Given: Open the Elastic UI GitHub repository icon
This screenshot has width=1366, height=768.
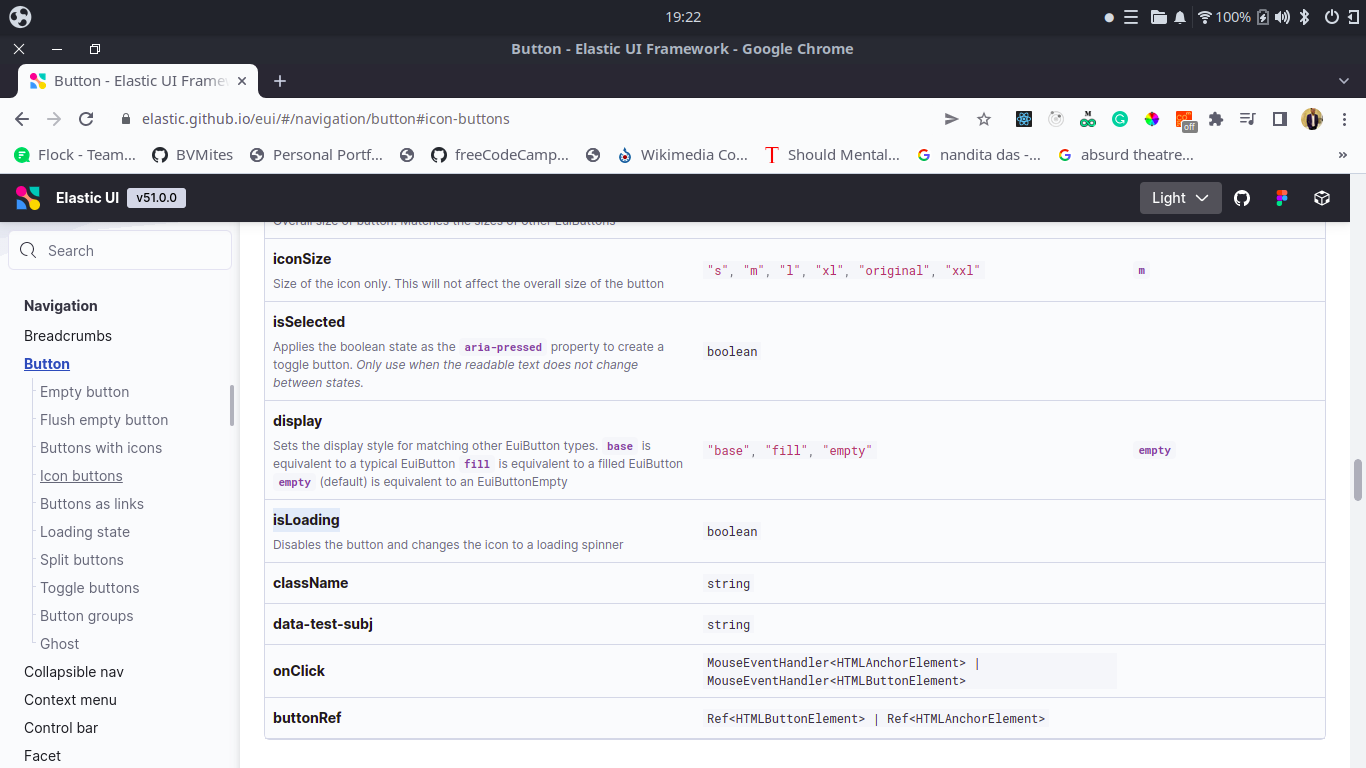Looking at the screenshot, I should 1242,198.
